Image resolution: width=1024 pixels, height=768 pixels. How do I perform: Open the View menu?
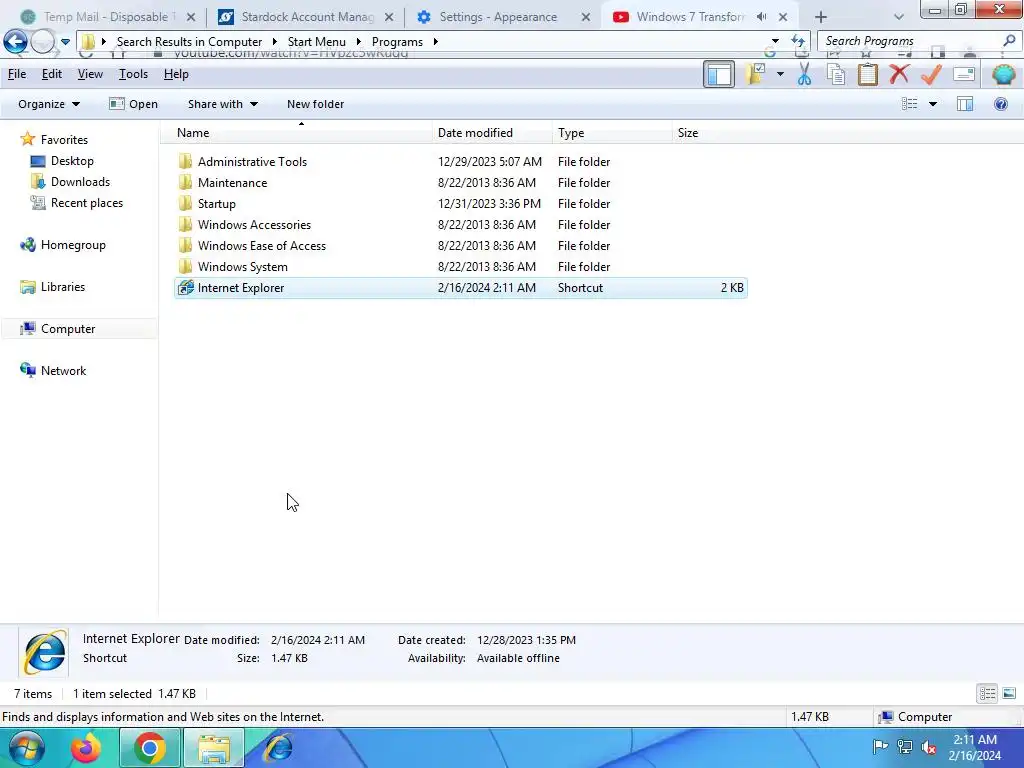click(x=90, y=74)
